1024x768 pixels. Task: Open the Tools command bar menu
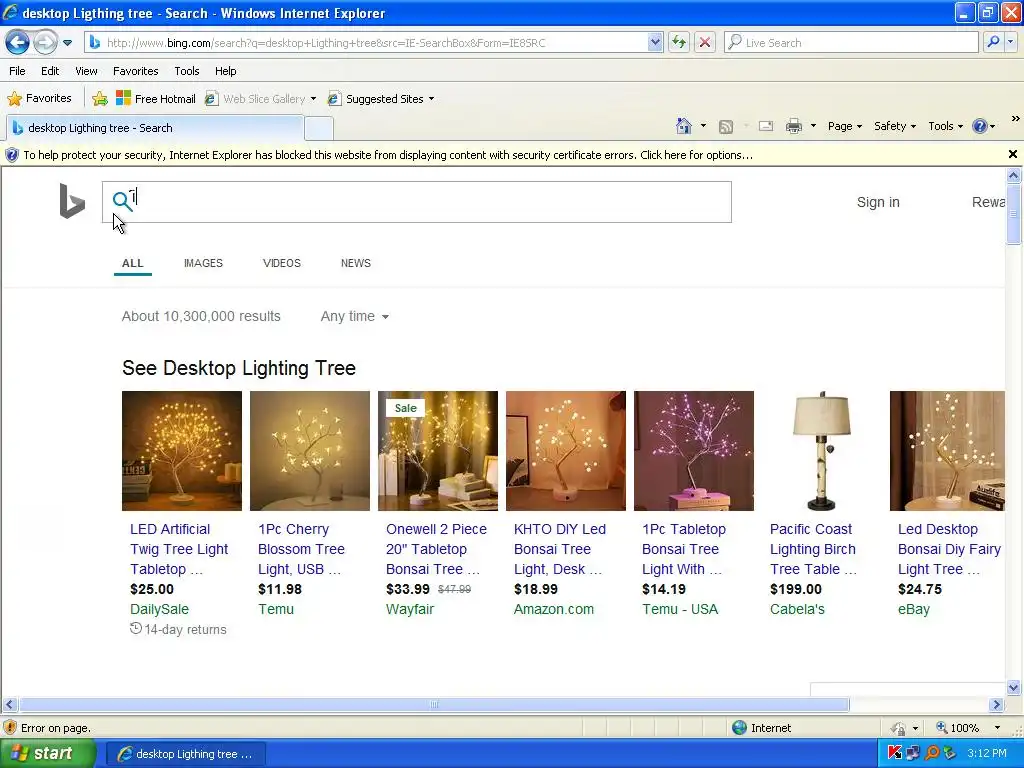pos(945,126)
